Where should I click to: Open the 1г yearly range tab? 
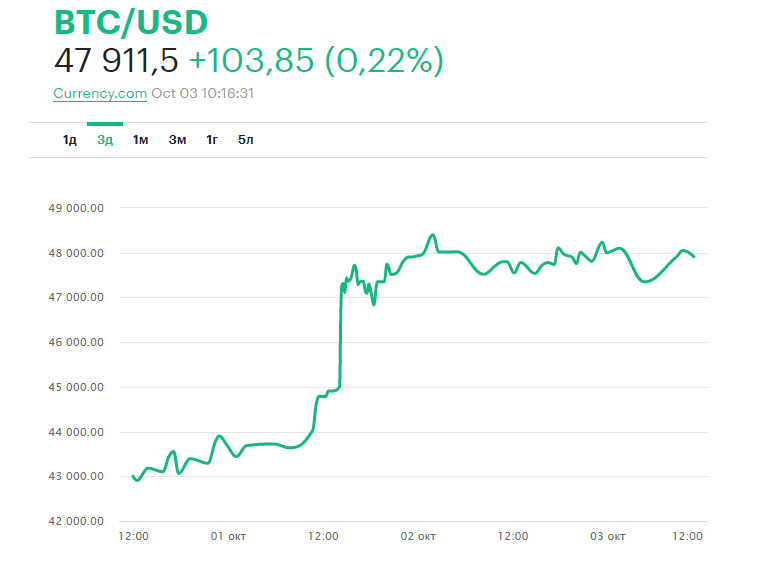click(x=212, y=139)
